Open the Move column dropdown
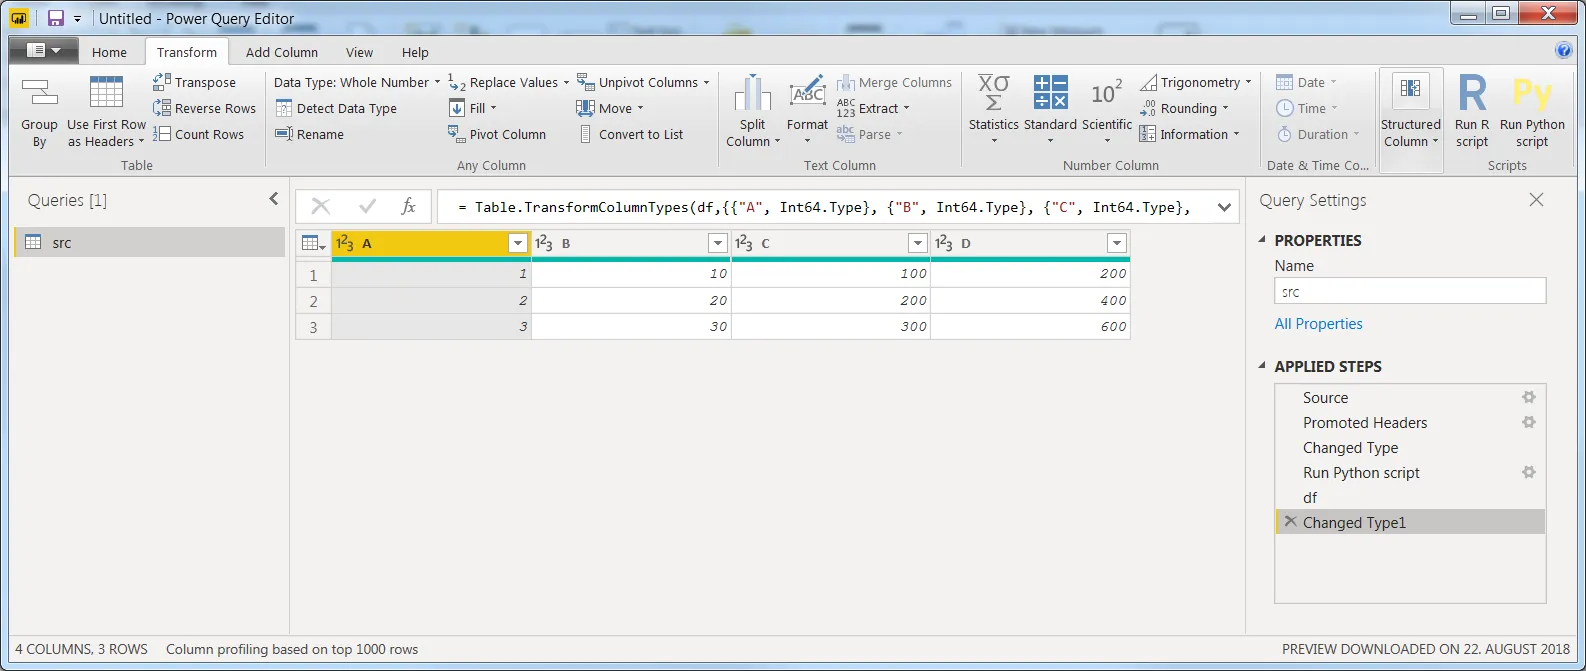The image size is (1586, 671). (610, 108)
